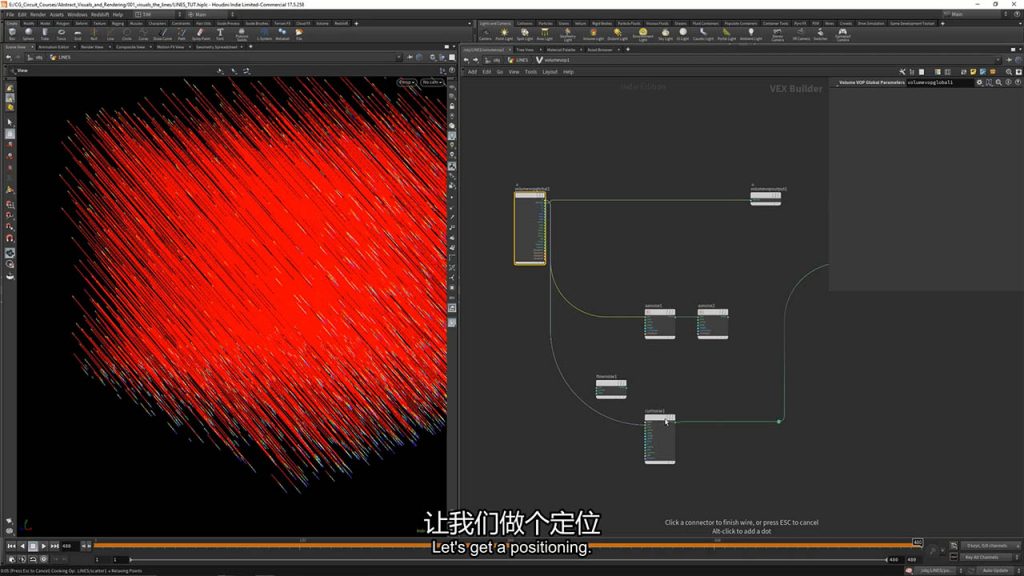Select the volumevopoutput1 node
1024x576 pixels.
click(765, 198)
